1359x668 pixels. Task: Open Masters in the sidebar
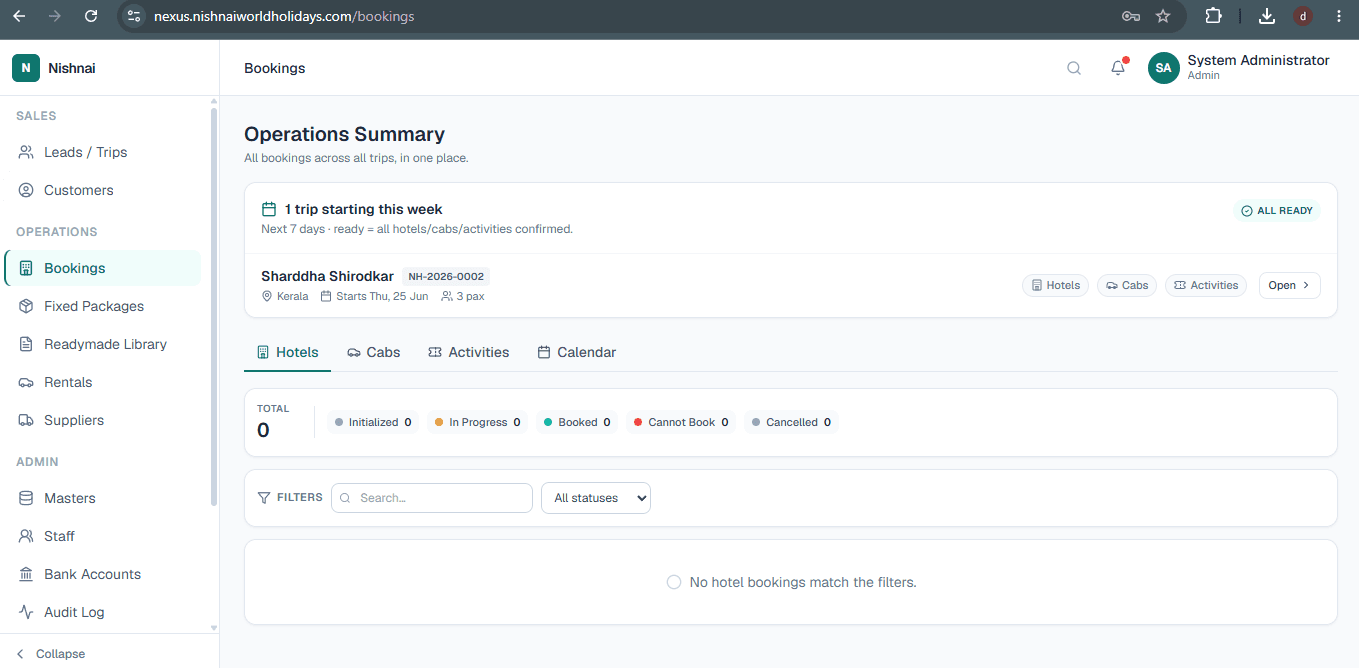[x=103, y=498]
